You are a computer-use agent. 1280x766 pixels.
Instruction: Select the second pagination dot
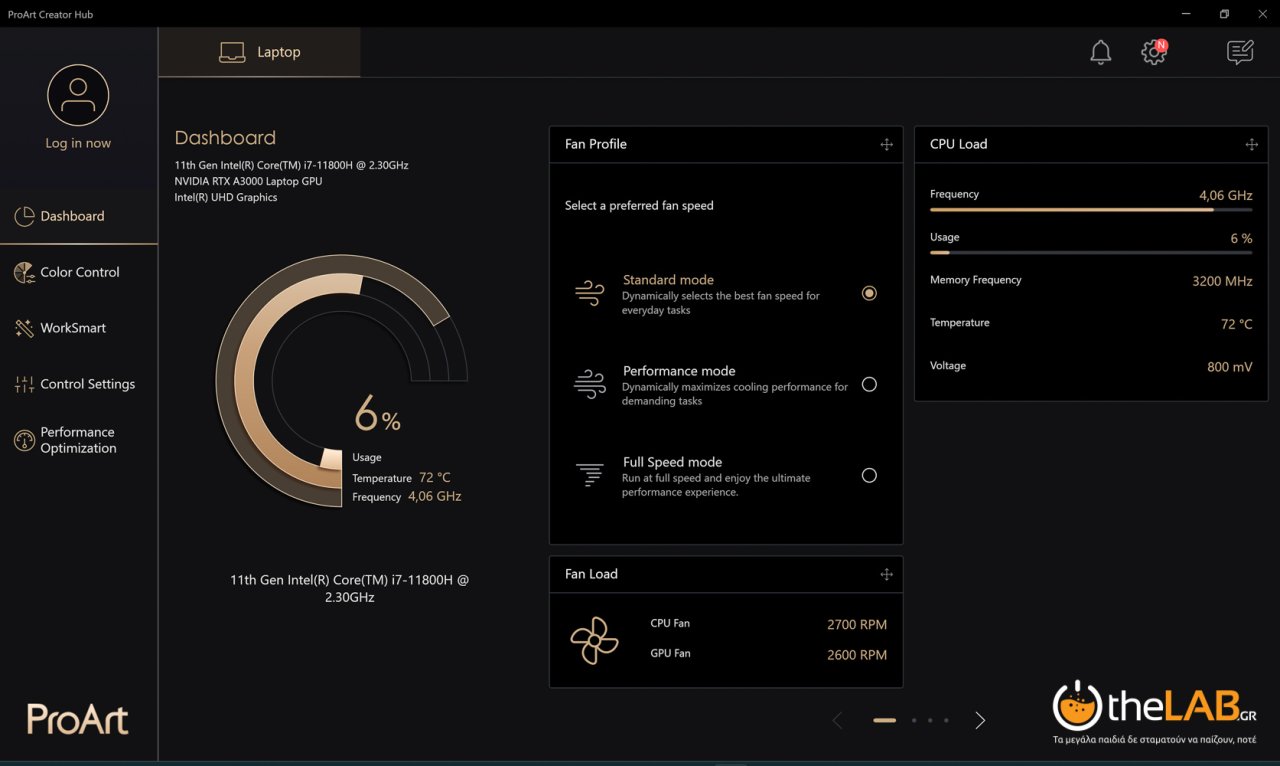coord(913,720)
